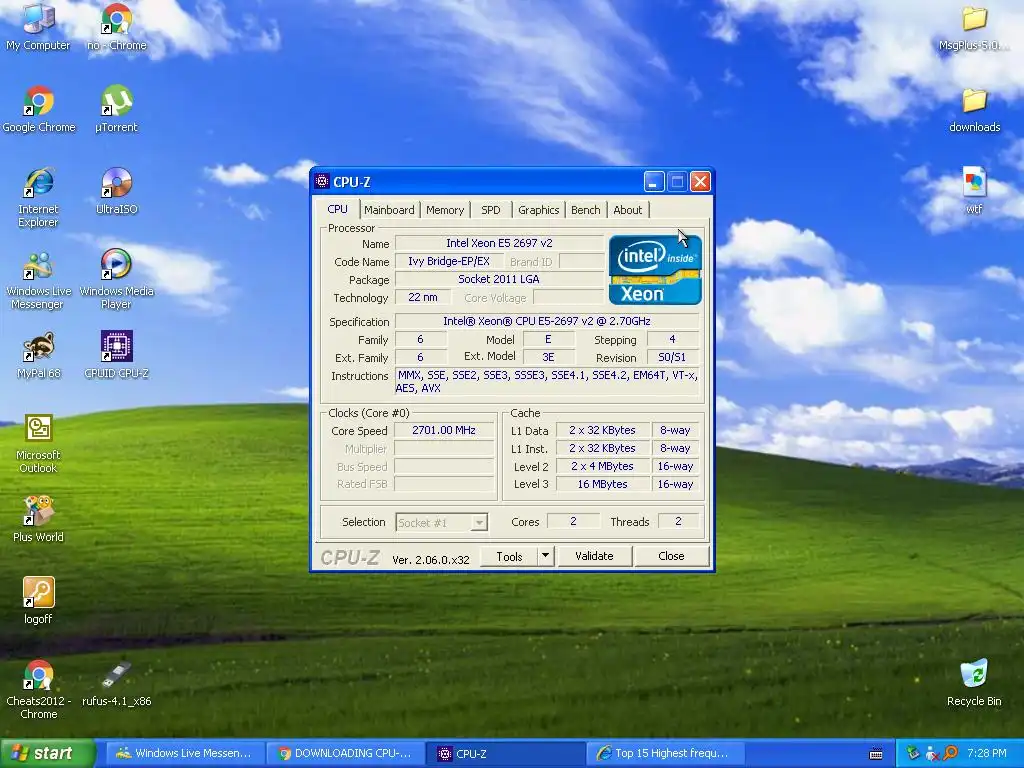Image resolution: width=1024 pixels, height=768 pixels.
Task: Click the Intel Xeon logo badge
Action: pos(655,270)
